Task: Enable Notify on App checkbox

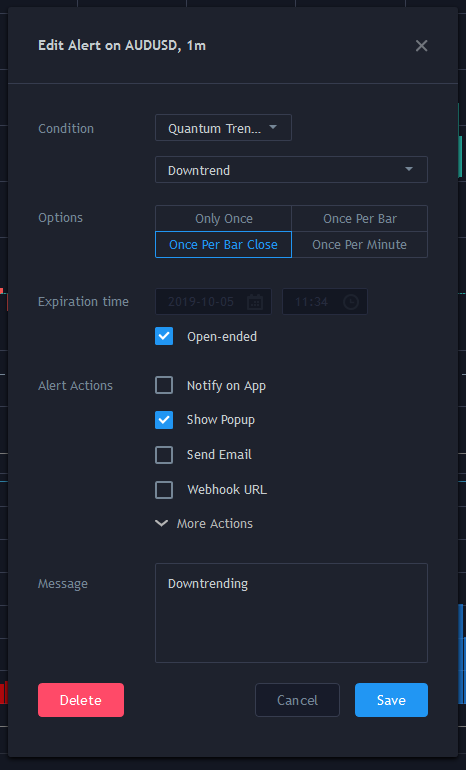Action: pyautogui.click(x=164, y=385)
